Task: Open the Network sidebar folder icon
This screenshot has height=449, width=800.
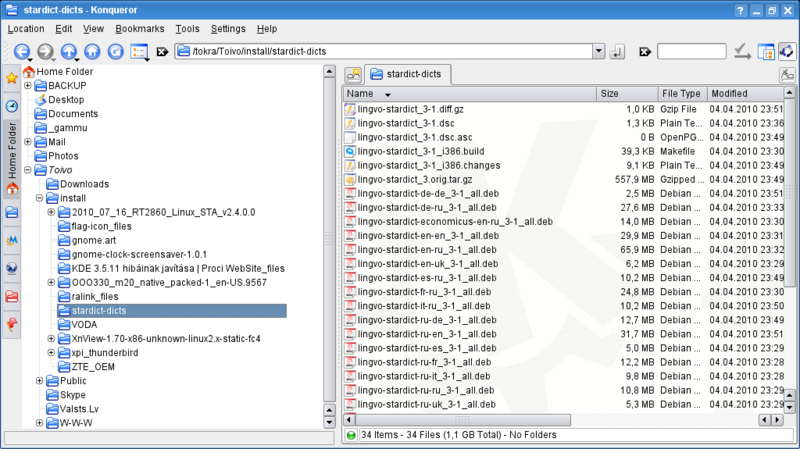Action: (x=12, y=212)
